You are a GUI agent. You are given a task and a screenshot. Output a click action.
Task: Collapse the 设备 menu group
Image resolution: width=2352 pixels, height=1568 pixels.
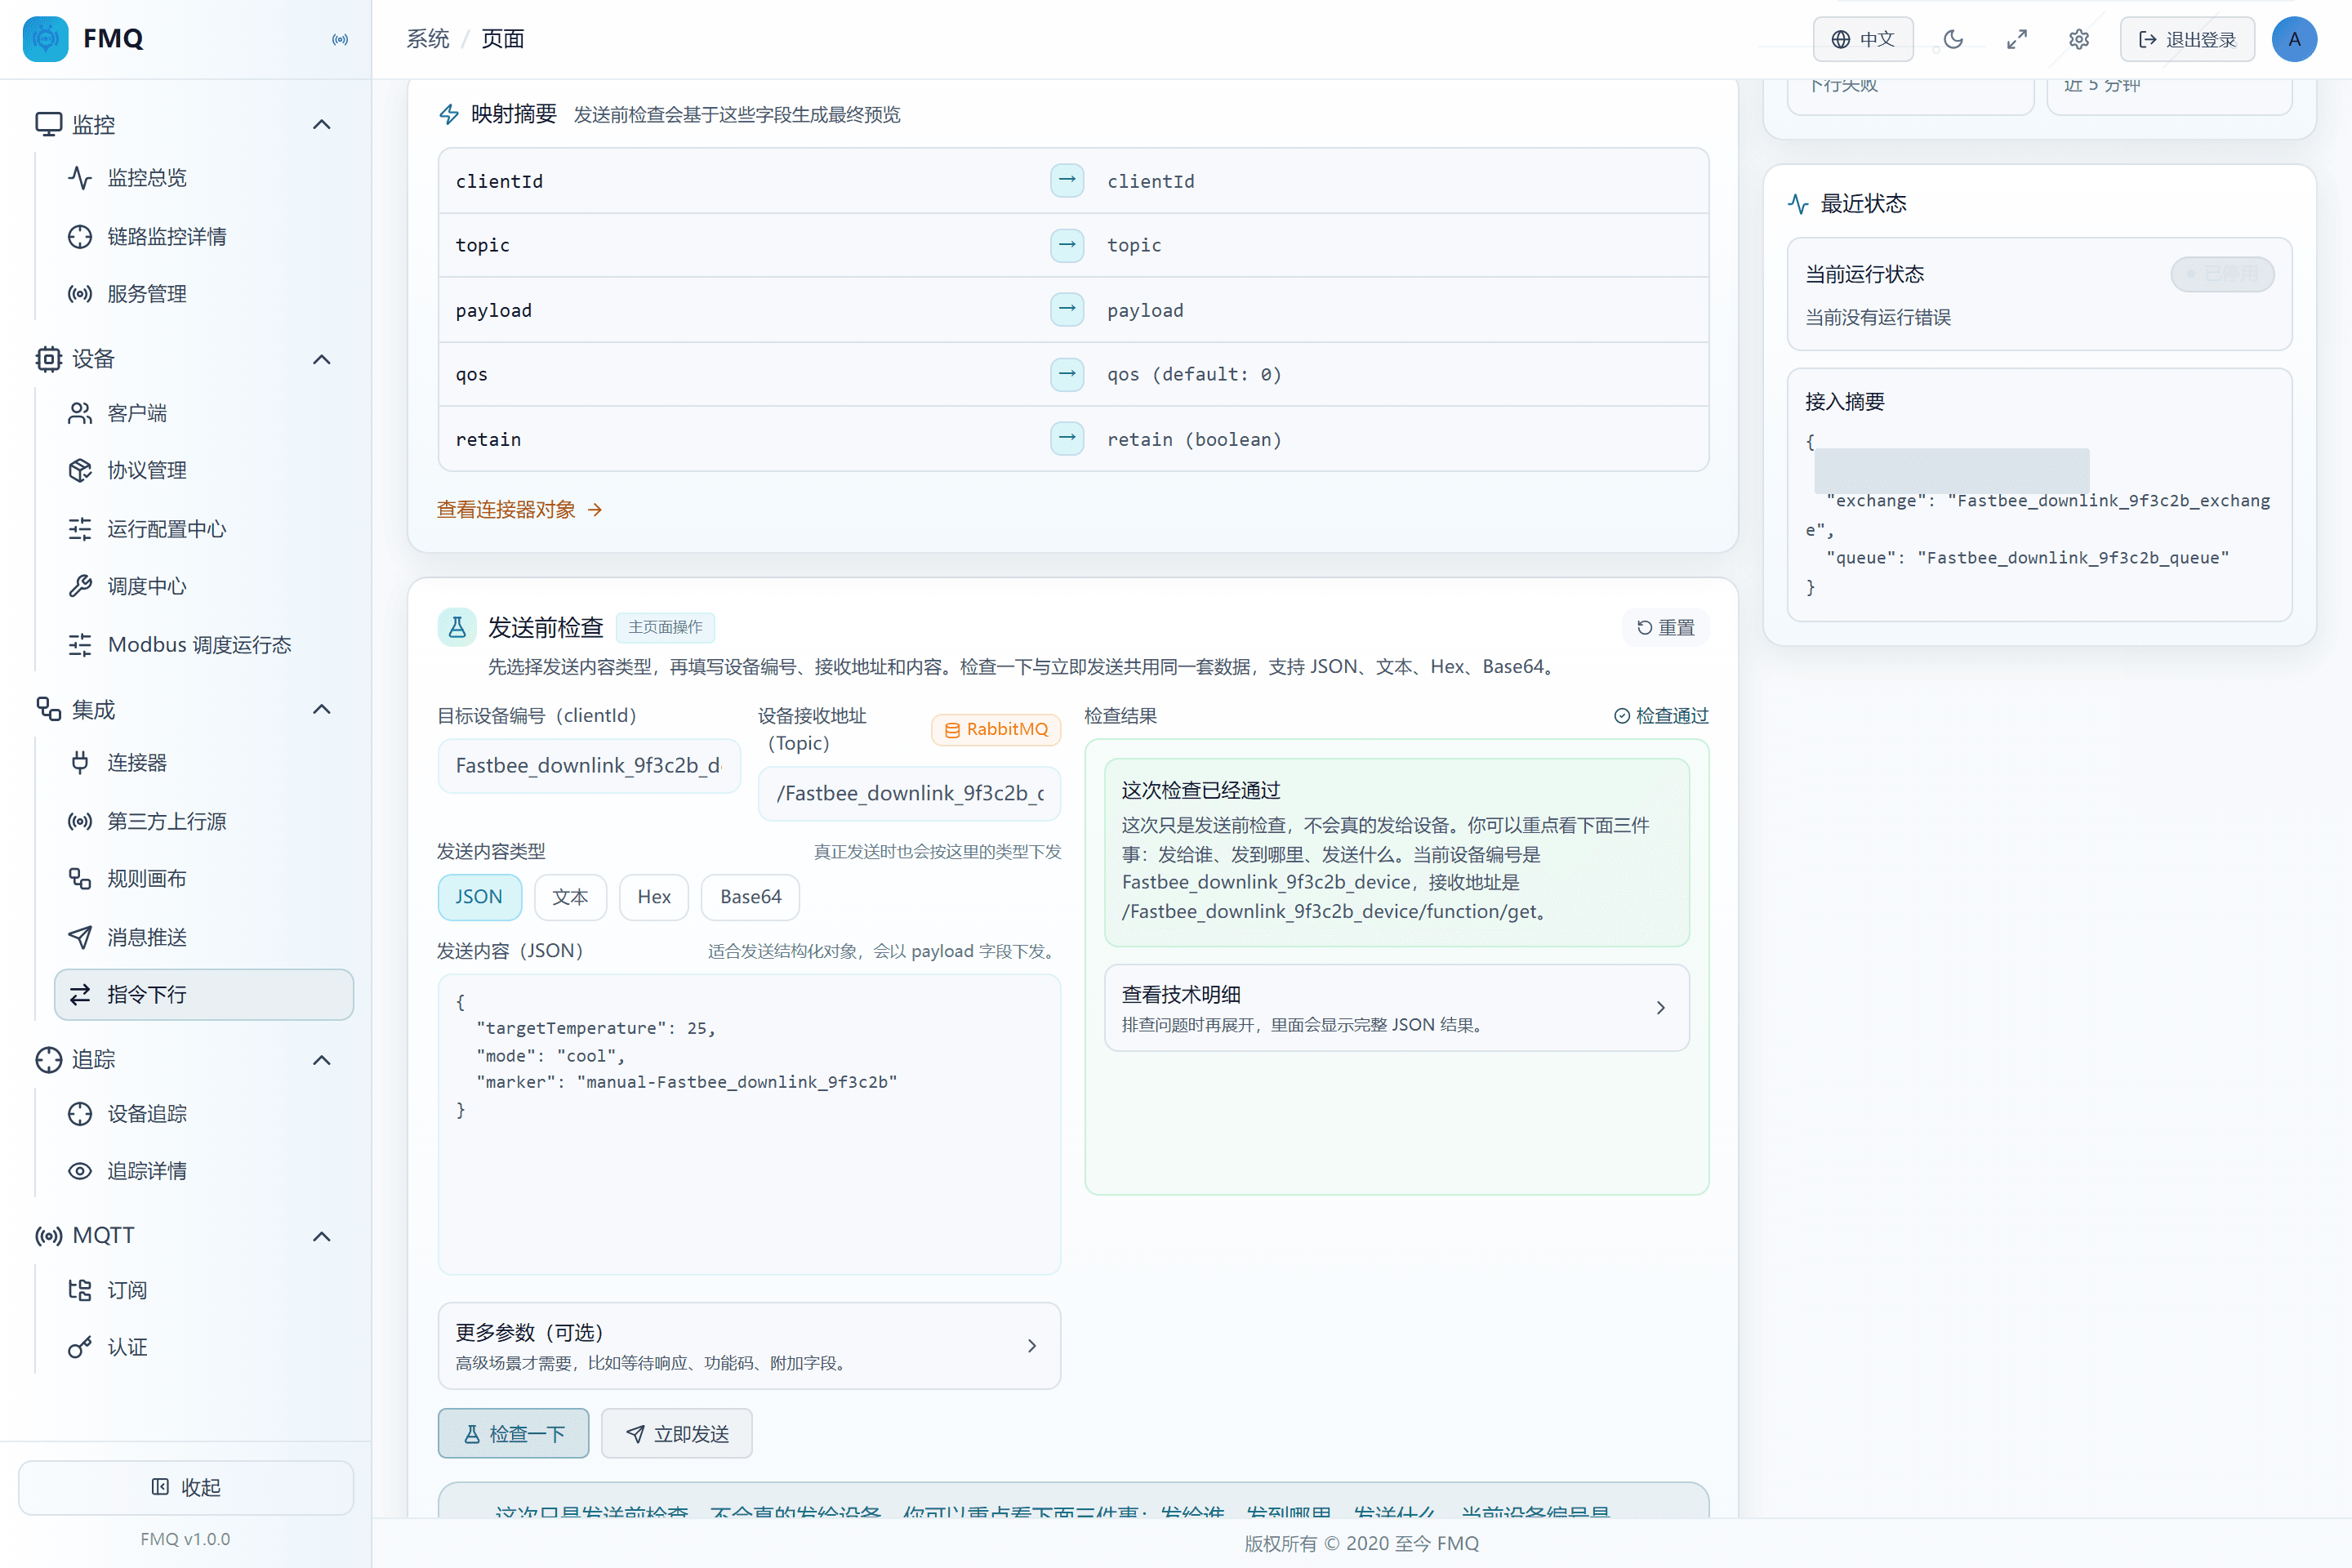pos(321,360)
